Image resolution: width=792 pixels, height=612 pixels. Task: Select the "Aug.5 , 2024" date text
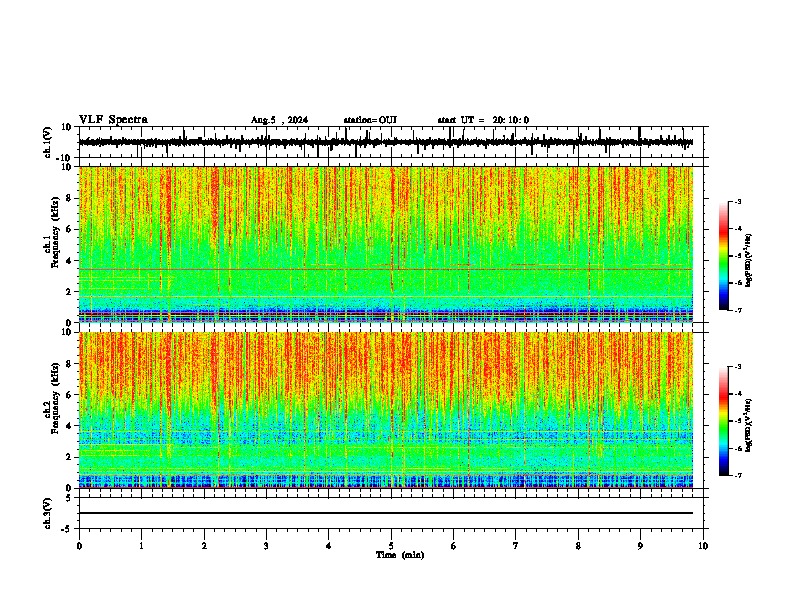(x=279, y=120)
